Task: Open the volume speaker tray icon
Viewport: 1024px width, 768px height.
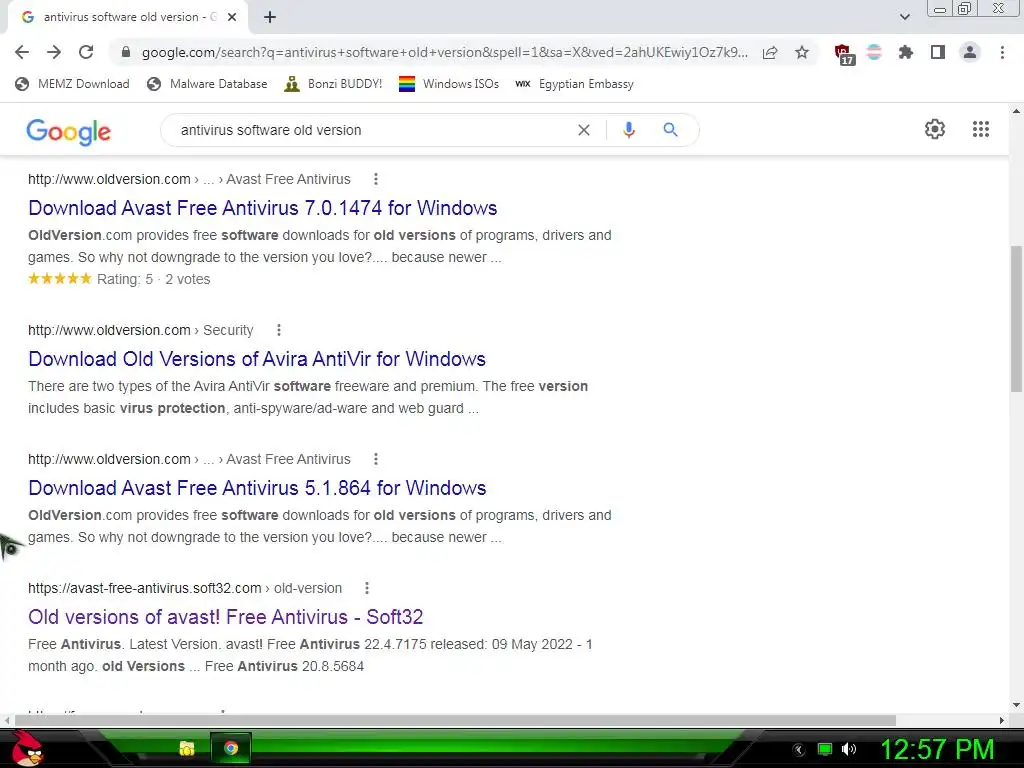Action: click(849, 749)
